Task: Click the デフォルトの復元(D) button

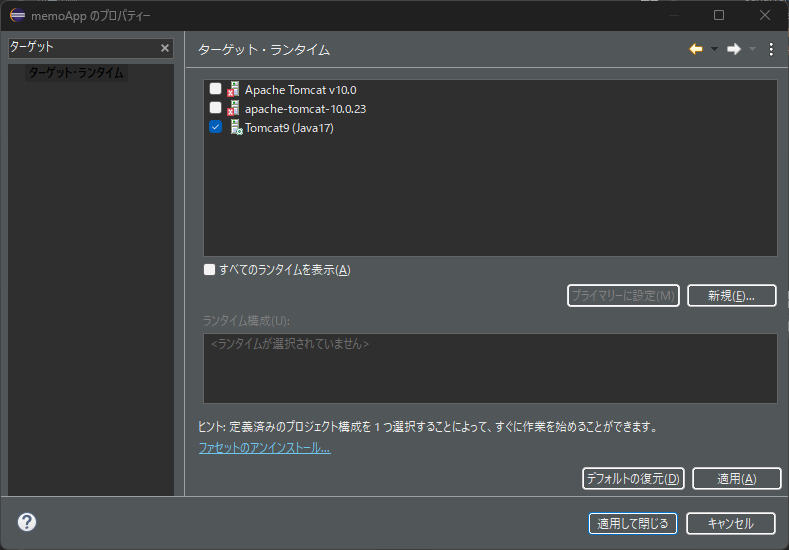Action: click(633, 479)
